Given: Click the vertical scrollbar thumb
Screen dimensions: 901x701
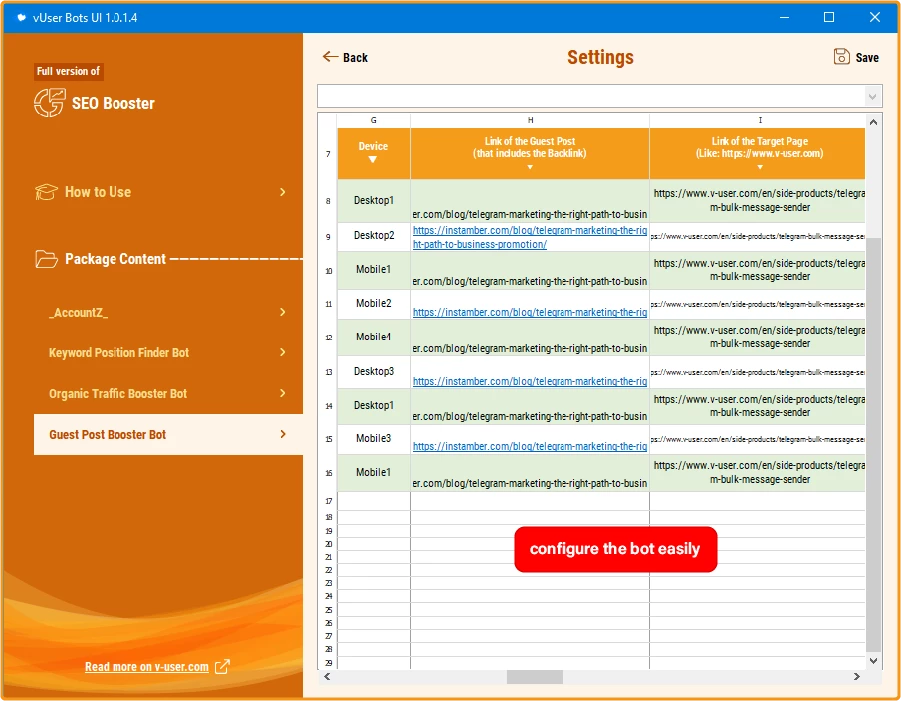Looking at the screenshot, I should [873, 445].
